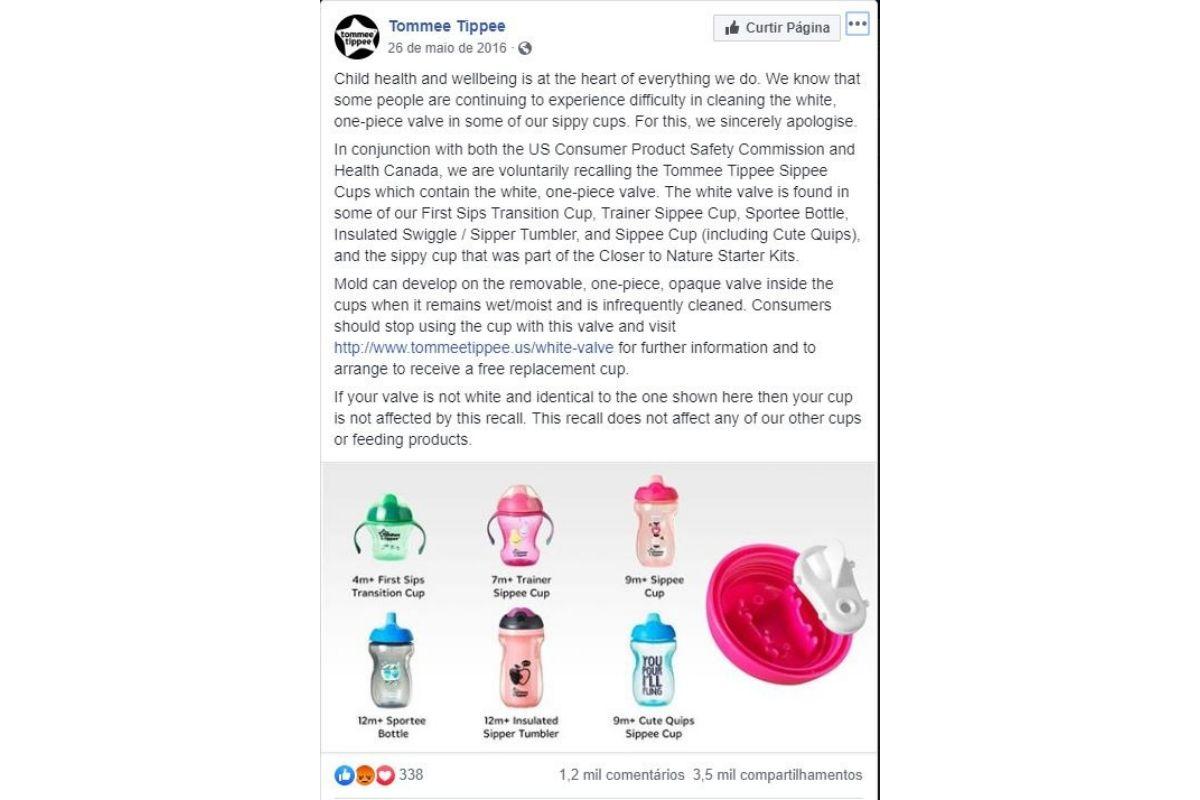Open the 338 reactions count
The image size is (1200, 800).
point(411,775)
